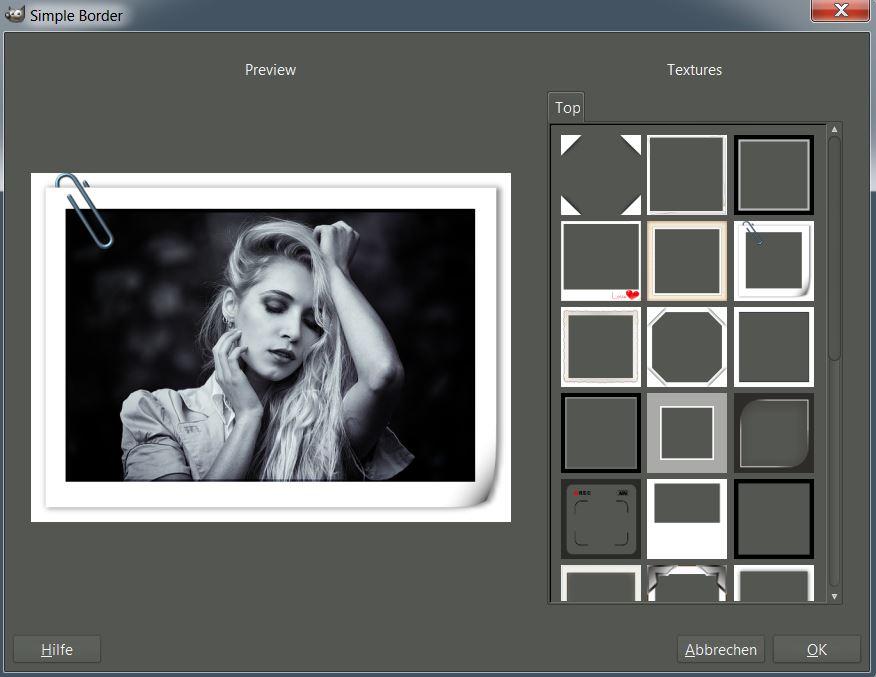
Task: Click the preview image of the woman
Action: [270, 345]
